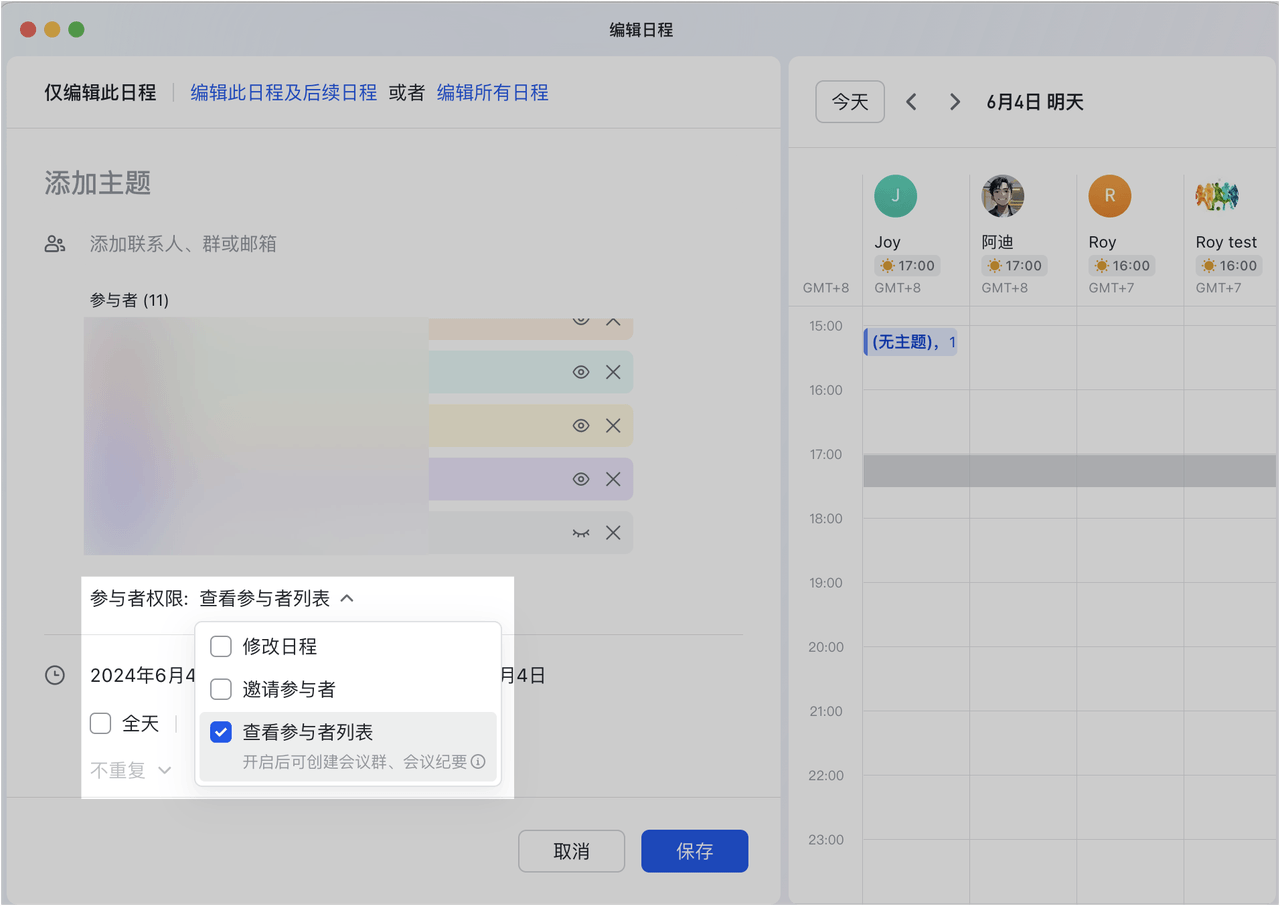This screenshot has width=1280, height=906.
Task: Click the 20:00 time label
Action: click(826, 647)
